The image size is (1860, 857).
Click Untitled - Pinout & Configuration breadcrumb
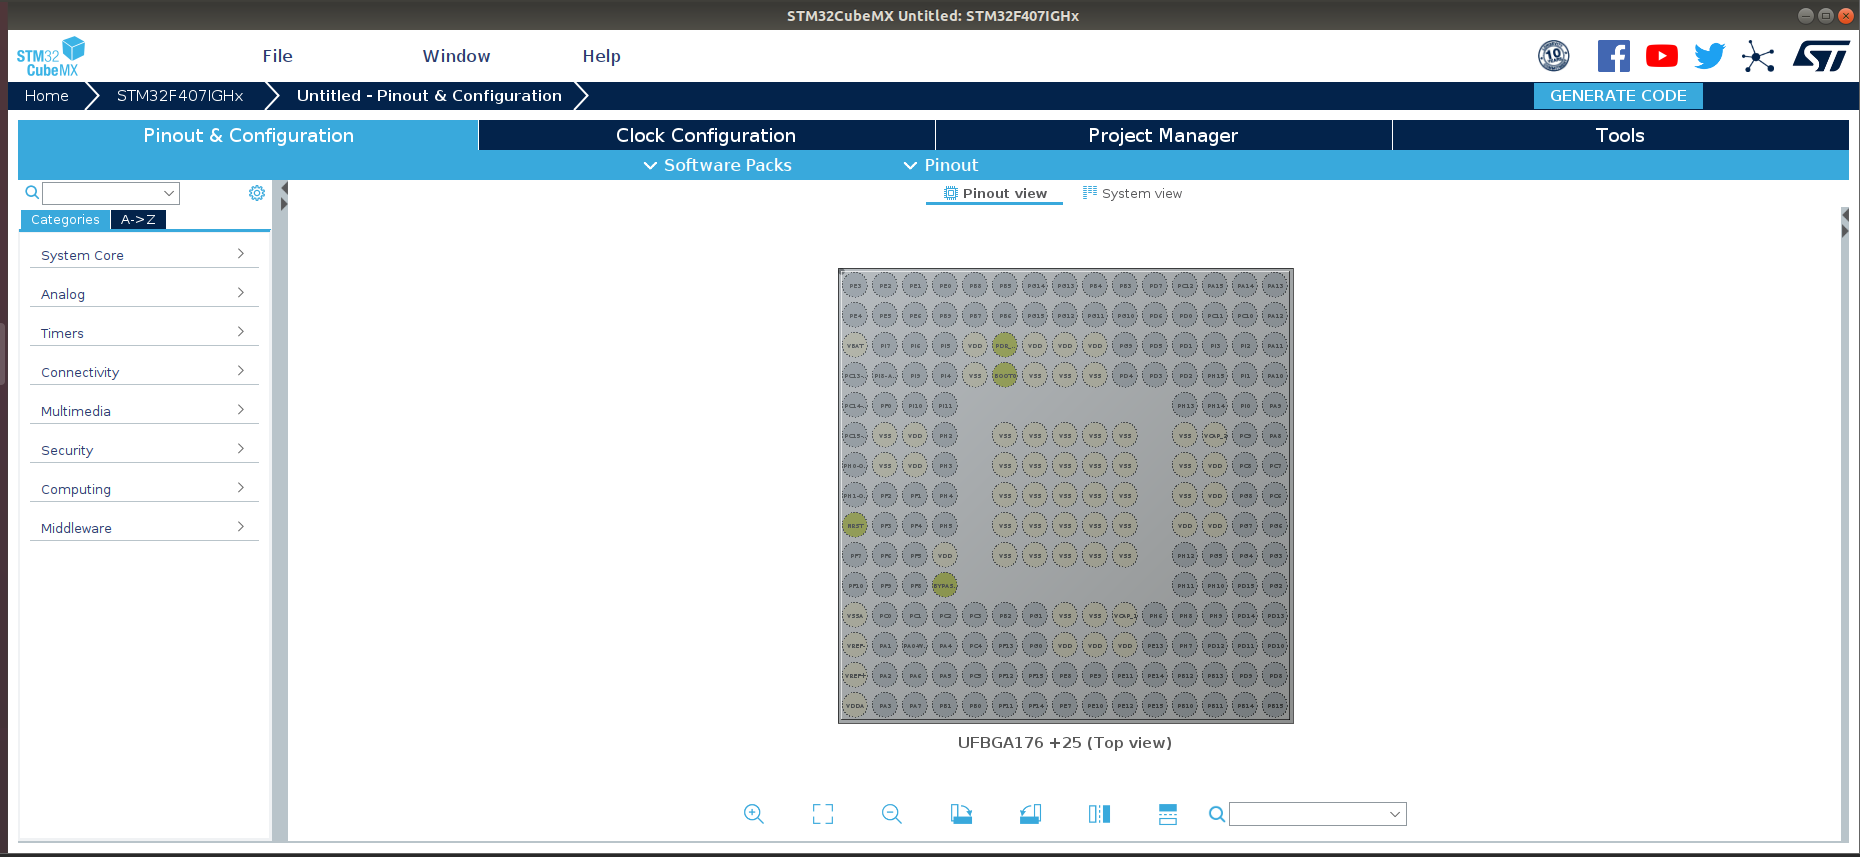[429, 96]
